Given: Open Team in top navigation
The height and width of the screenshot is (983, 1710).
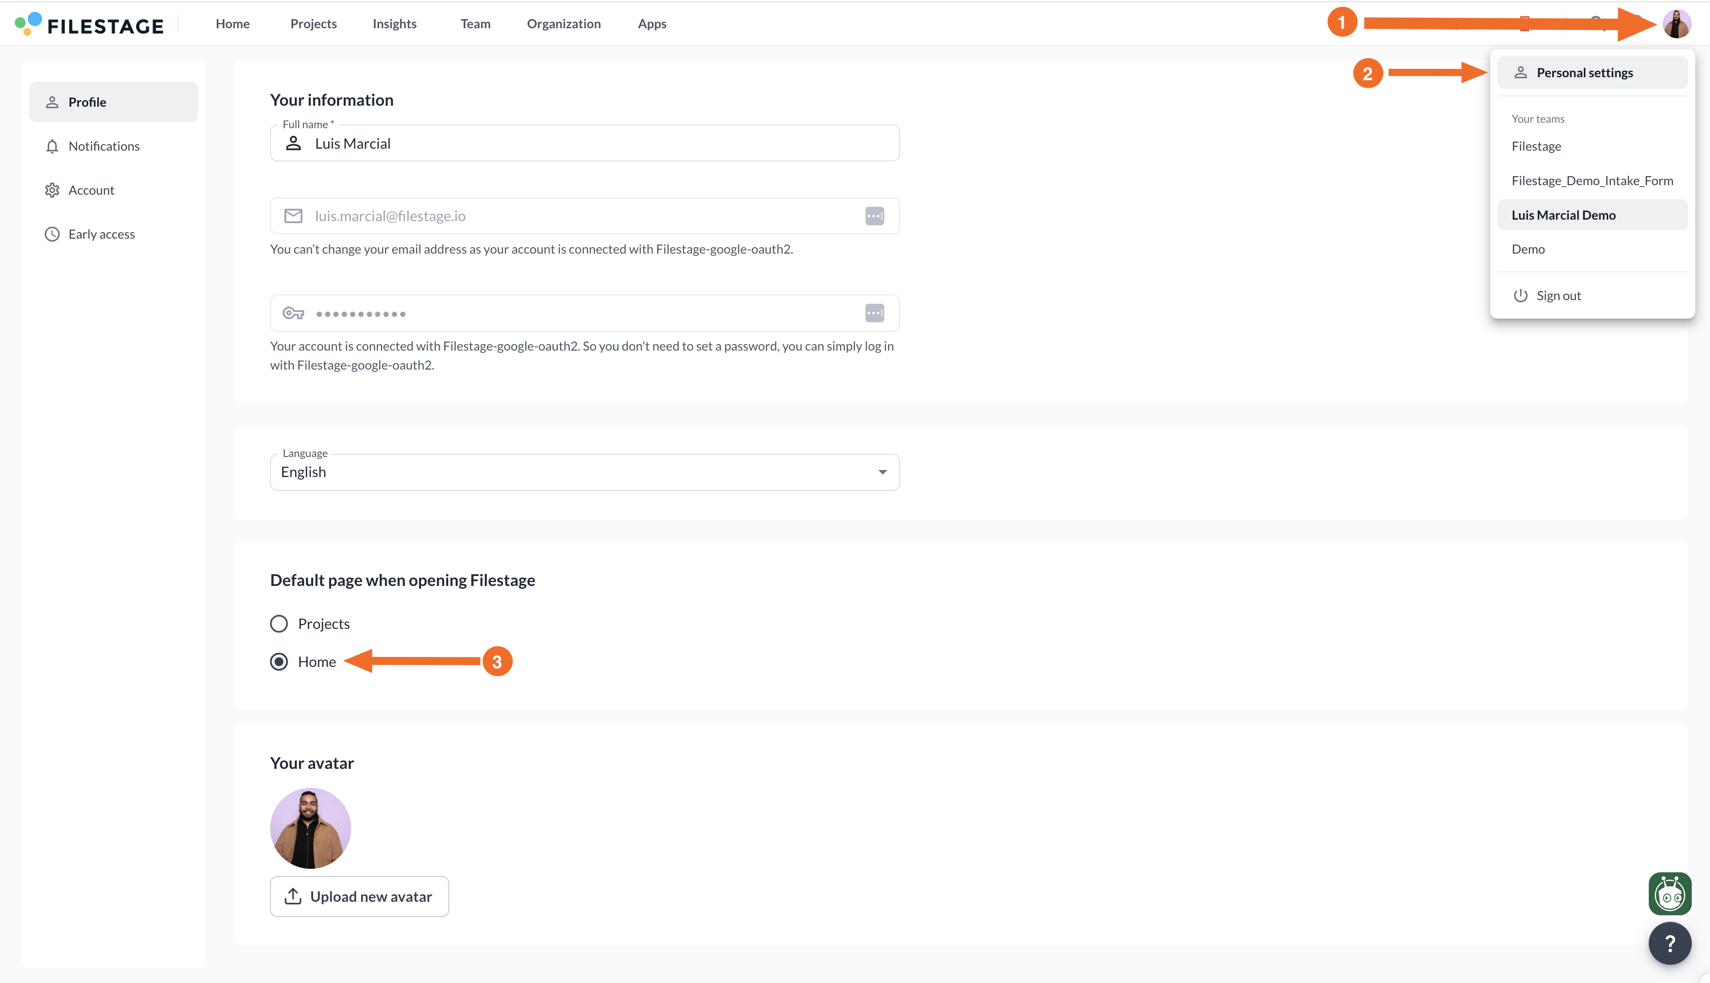Looking at the screenshot, I should point(475,24).
